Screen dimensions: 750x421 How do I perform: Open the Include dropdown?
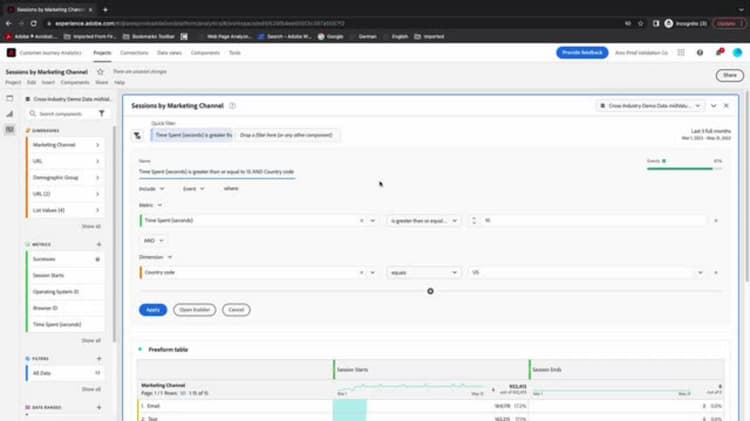pyautogui.click(x=152, y=188)
